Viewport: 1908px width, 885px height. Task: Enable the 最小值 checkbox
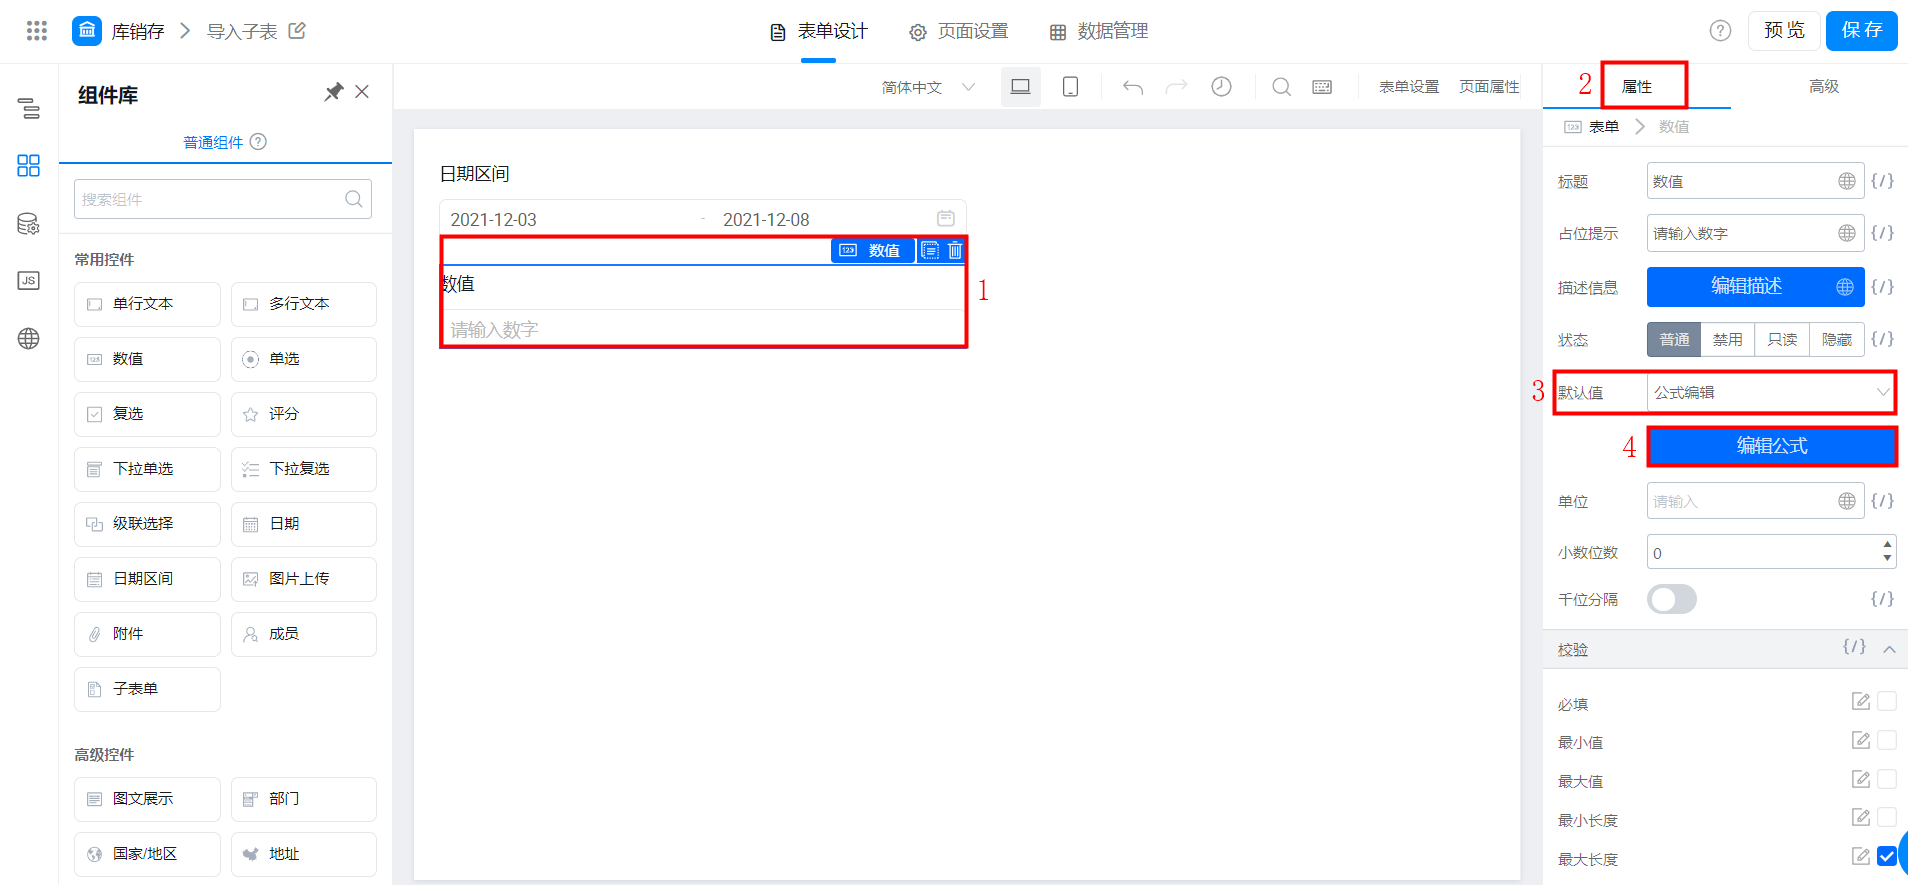(x=1887, y=740)
